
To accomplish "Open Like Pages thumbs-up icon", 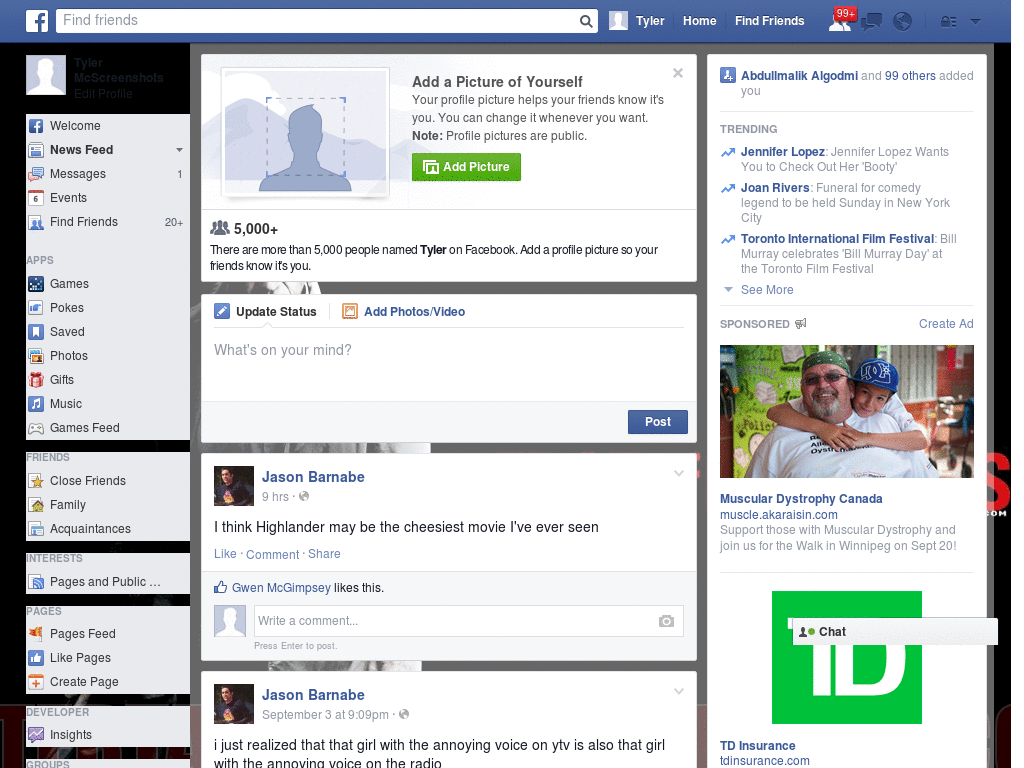I will tap(36, 658).
